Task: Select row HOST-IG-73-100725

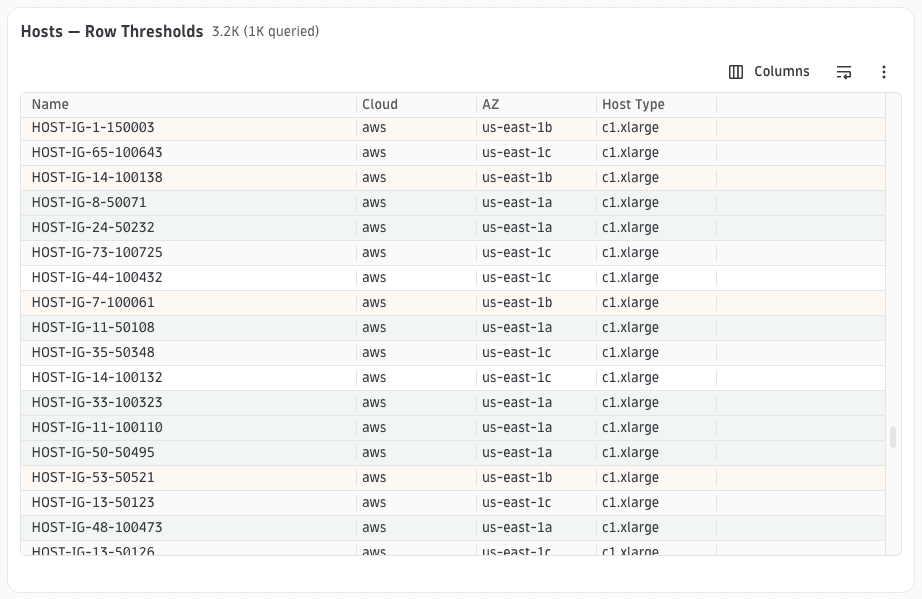Action: coord(453,253)
